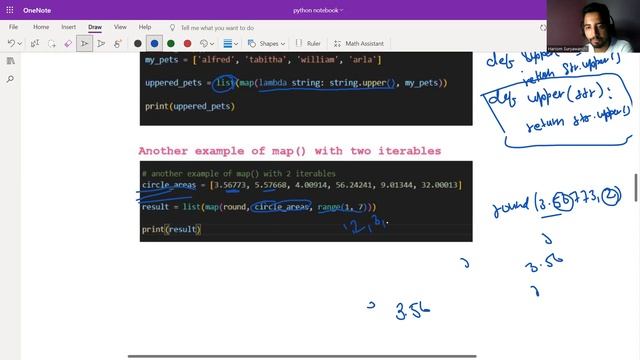The height and width of the screenshot is (360, 640).
Task: Click the 'my_pets' list line in code
Action: pos(263,60)
